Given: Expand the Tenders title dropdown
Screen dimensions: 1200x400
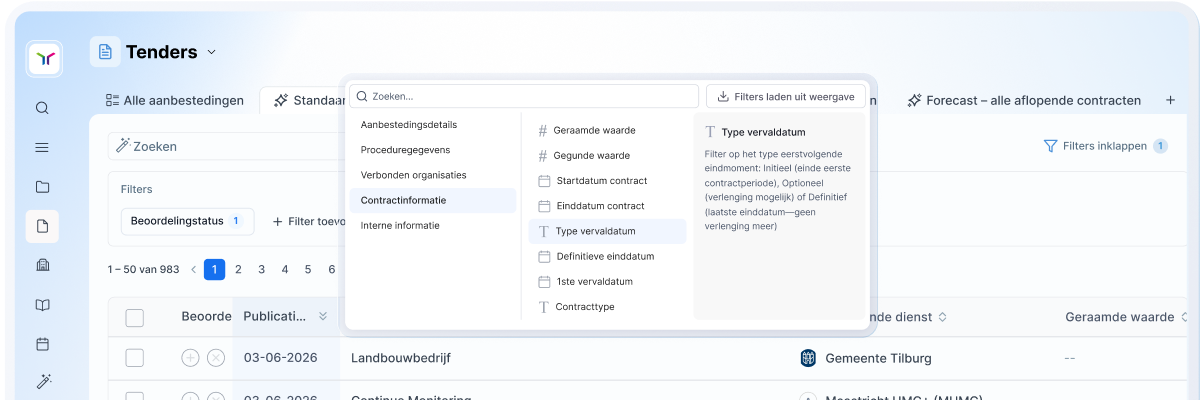Looking at the screenshot, I should [x=211, y=52].
